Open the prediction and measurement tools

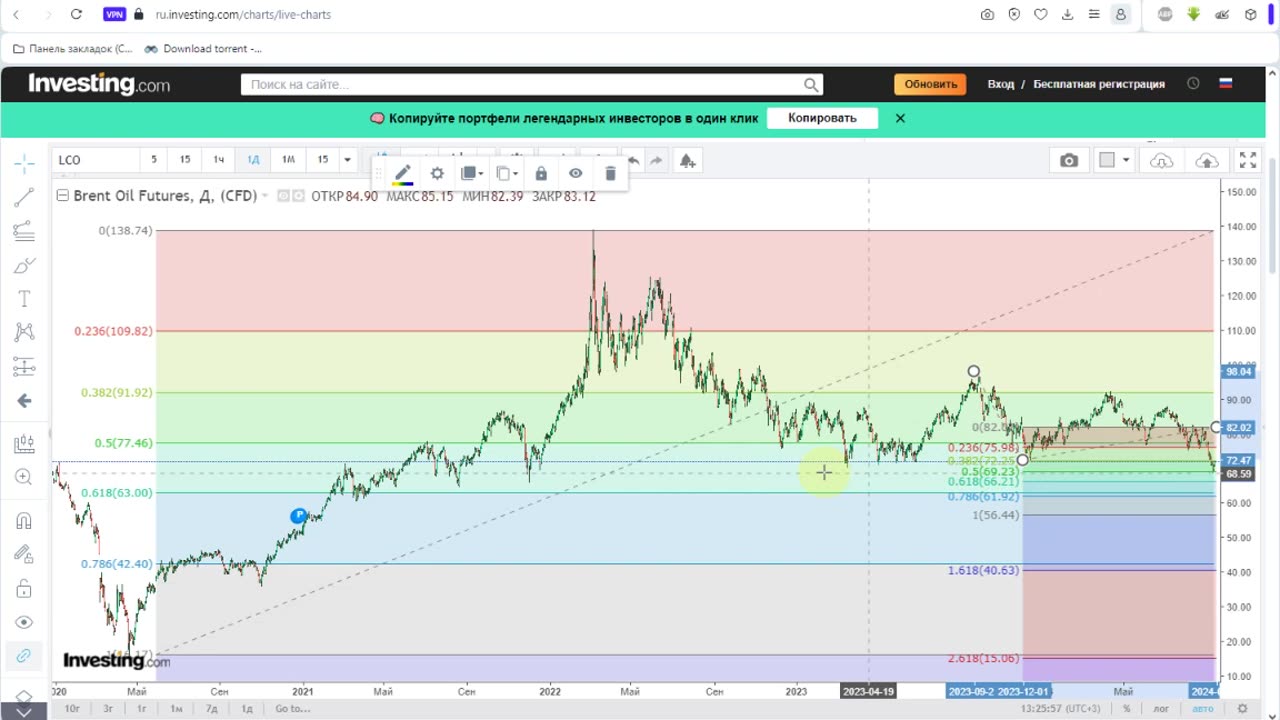pos(25,366)
